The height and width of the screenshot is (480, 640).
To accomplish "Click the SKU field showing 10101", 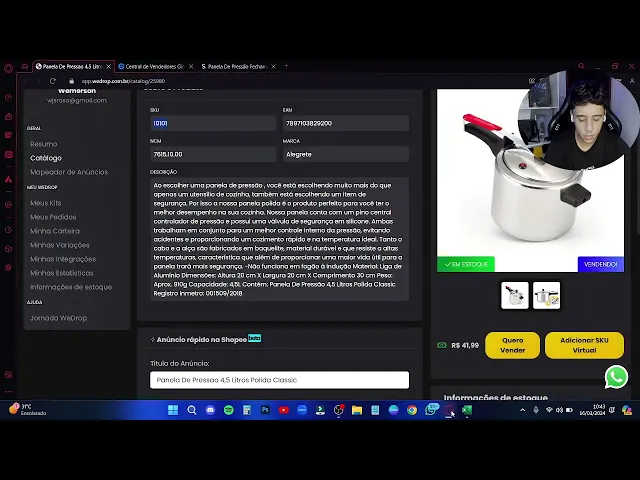I will (213, 123).
